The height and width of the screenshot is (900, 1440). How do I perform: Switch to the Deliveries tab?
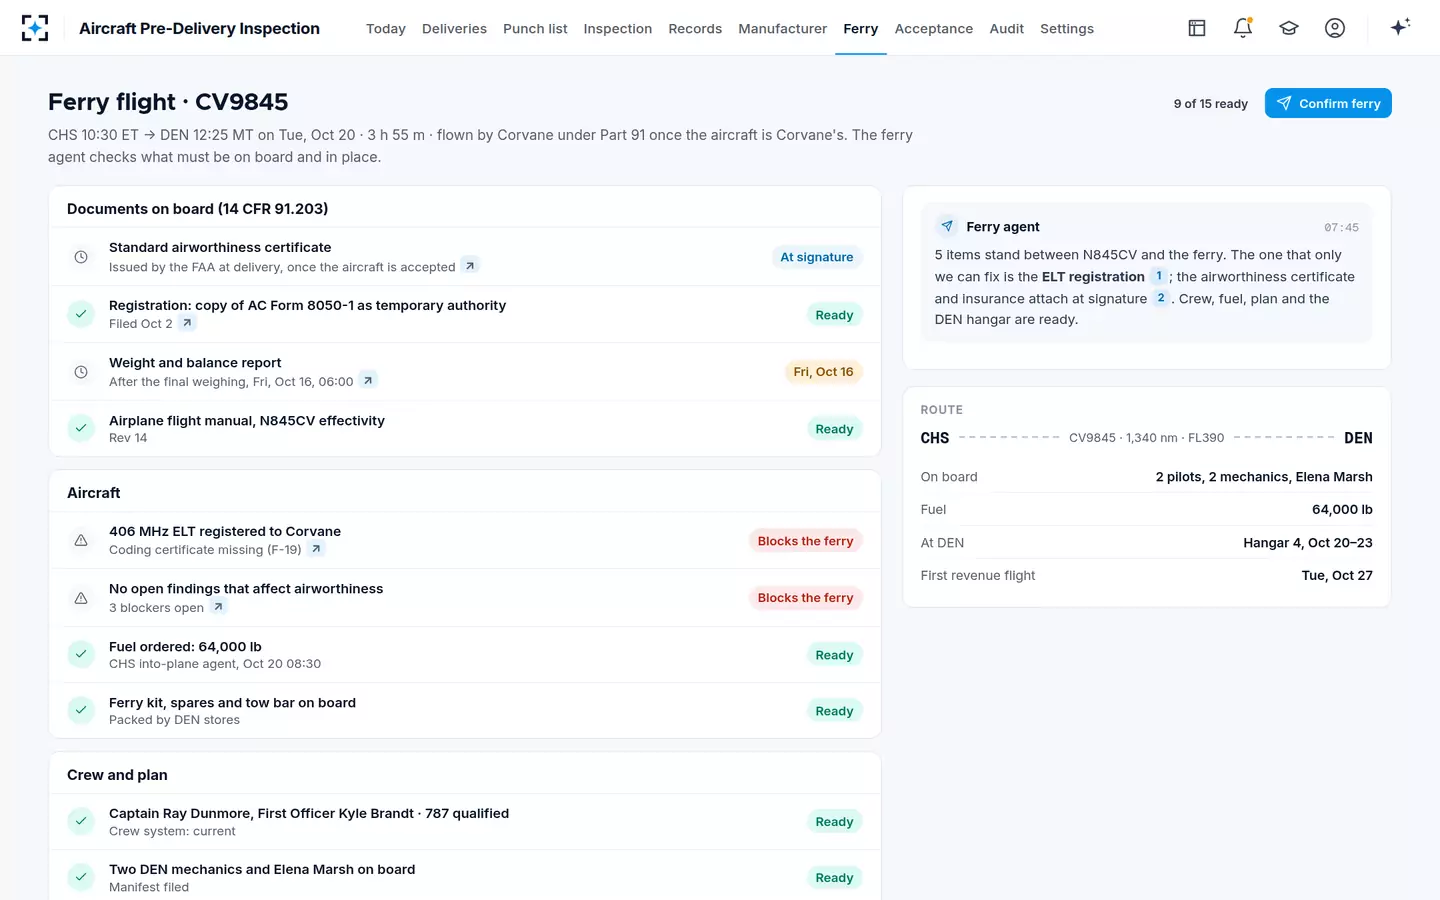pos(454,29)
